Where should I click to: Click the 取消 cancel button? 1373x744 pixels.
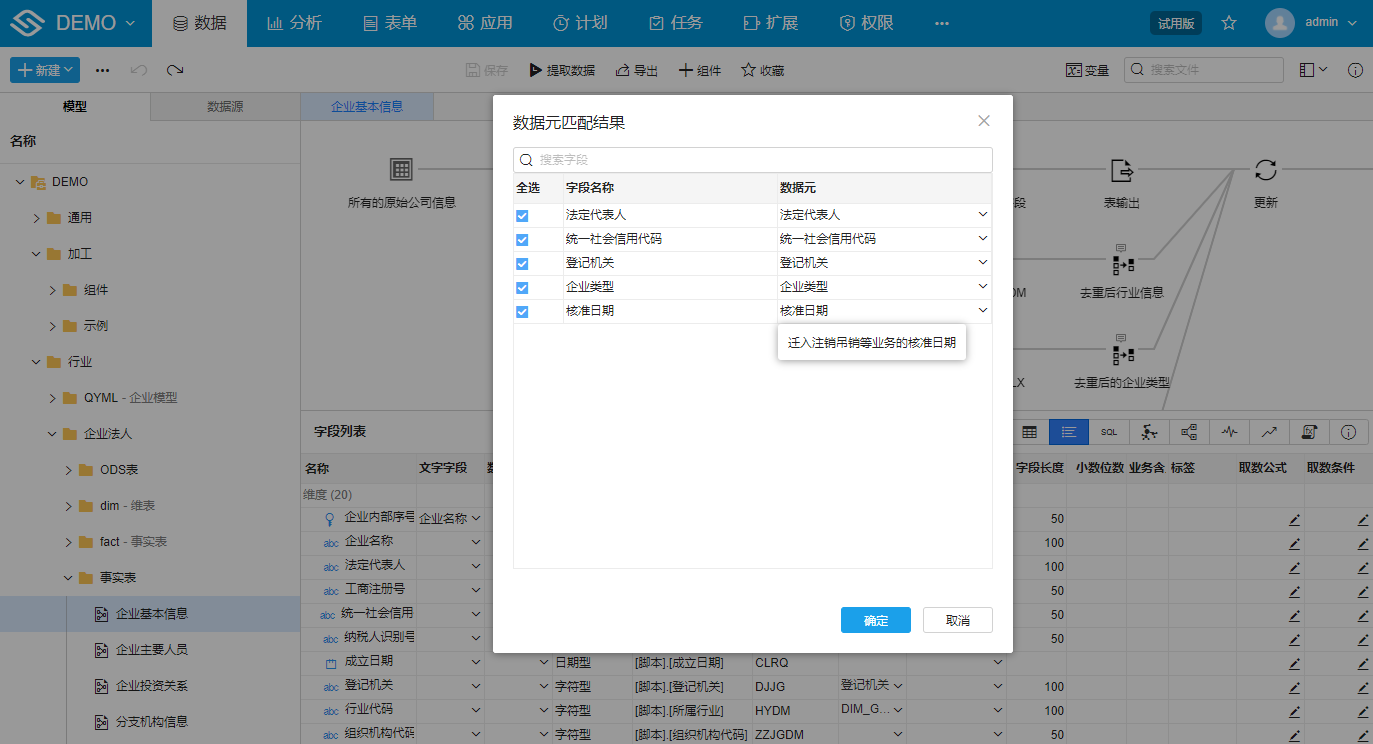click(957, 620)
